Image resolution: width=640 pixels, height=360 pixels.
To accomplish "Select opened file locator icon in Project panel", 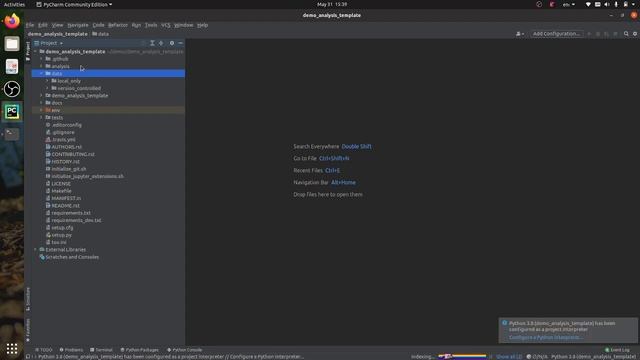I will tap(143, 43).
